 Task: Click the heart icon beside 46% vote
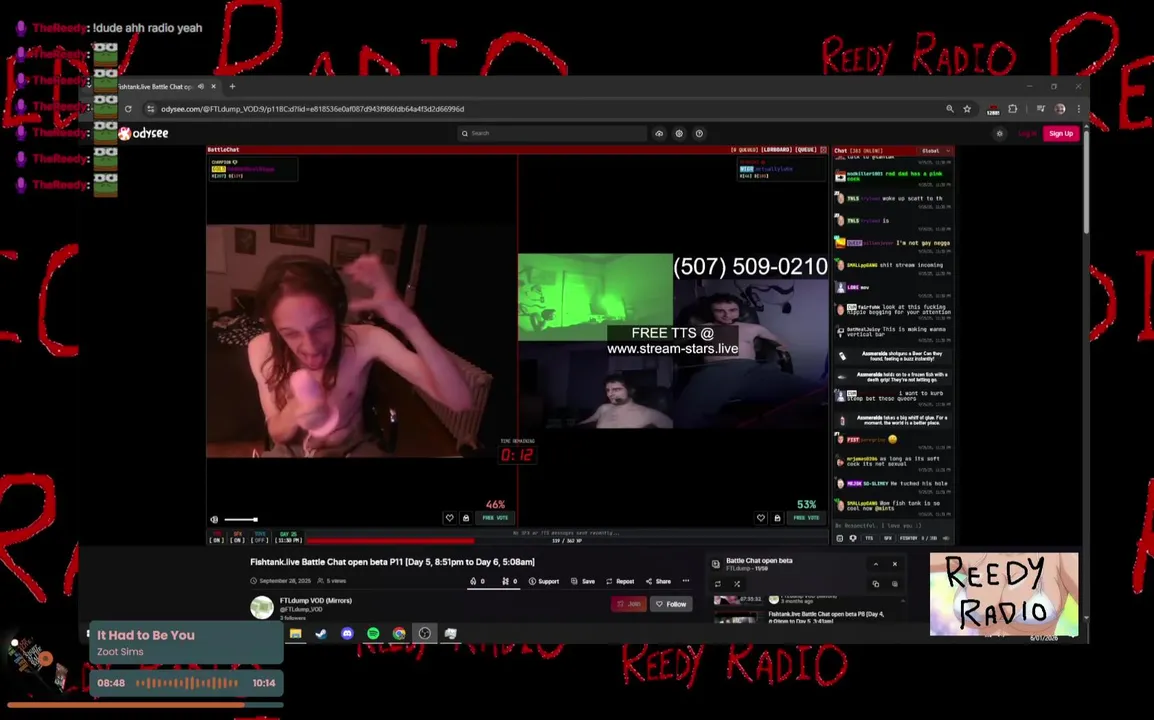[450, 518]
